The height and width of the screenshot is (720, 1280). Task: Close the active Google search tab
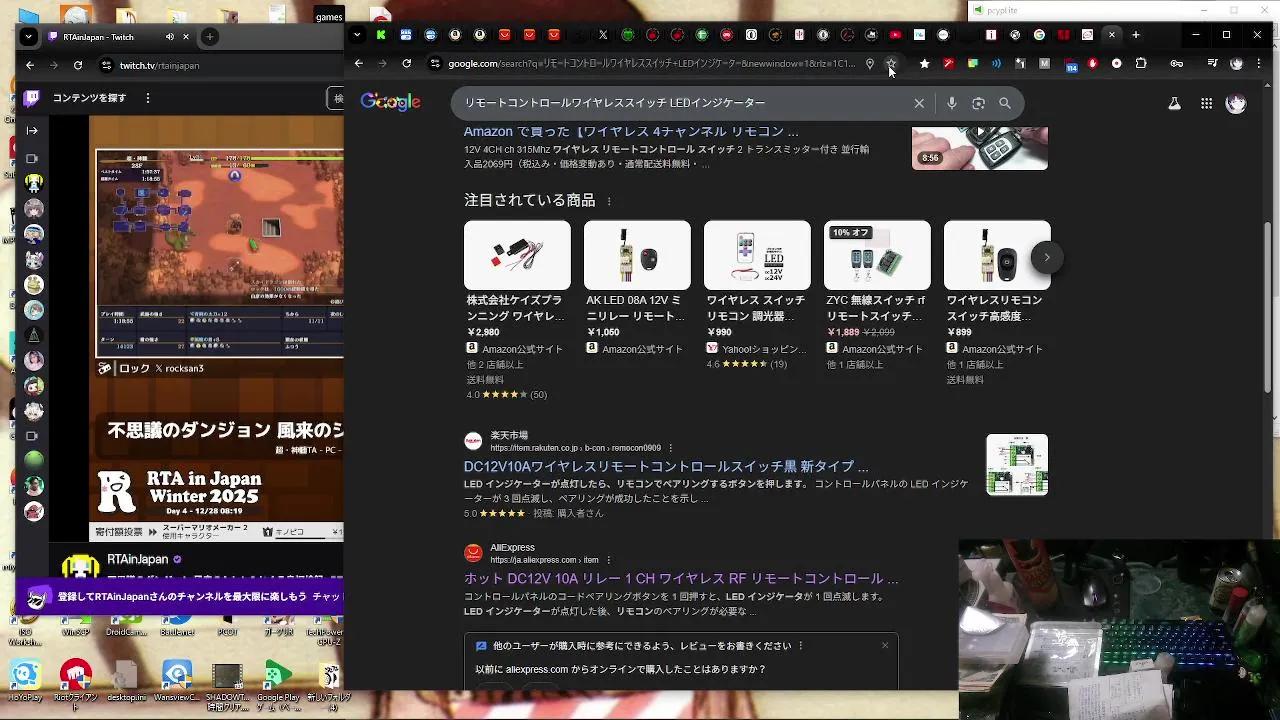(1111, 35)
